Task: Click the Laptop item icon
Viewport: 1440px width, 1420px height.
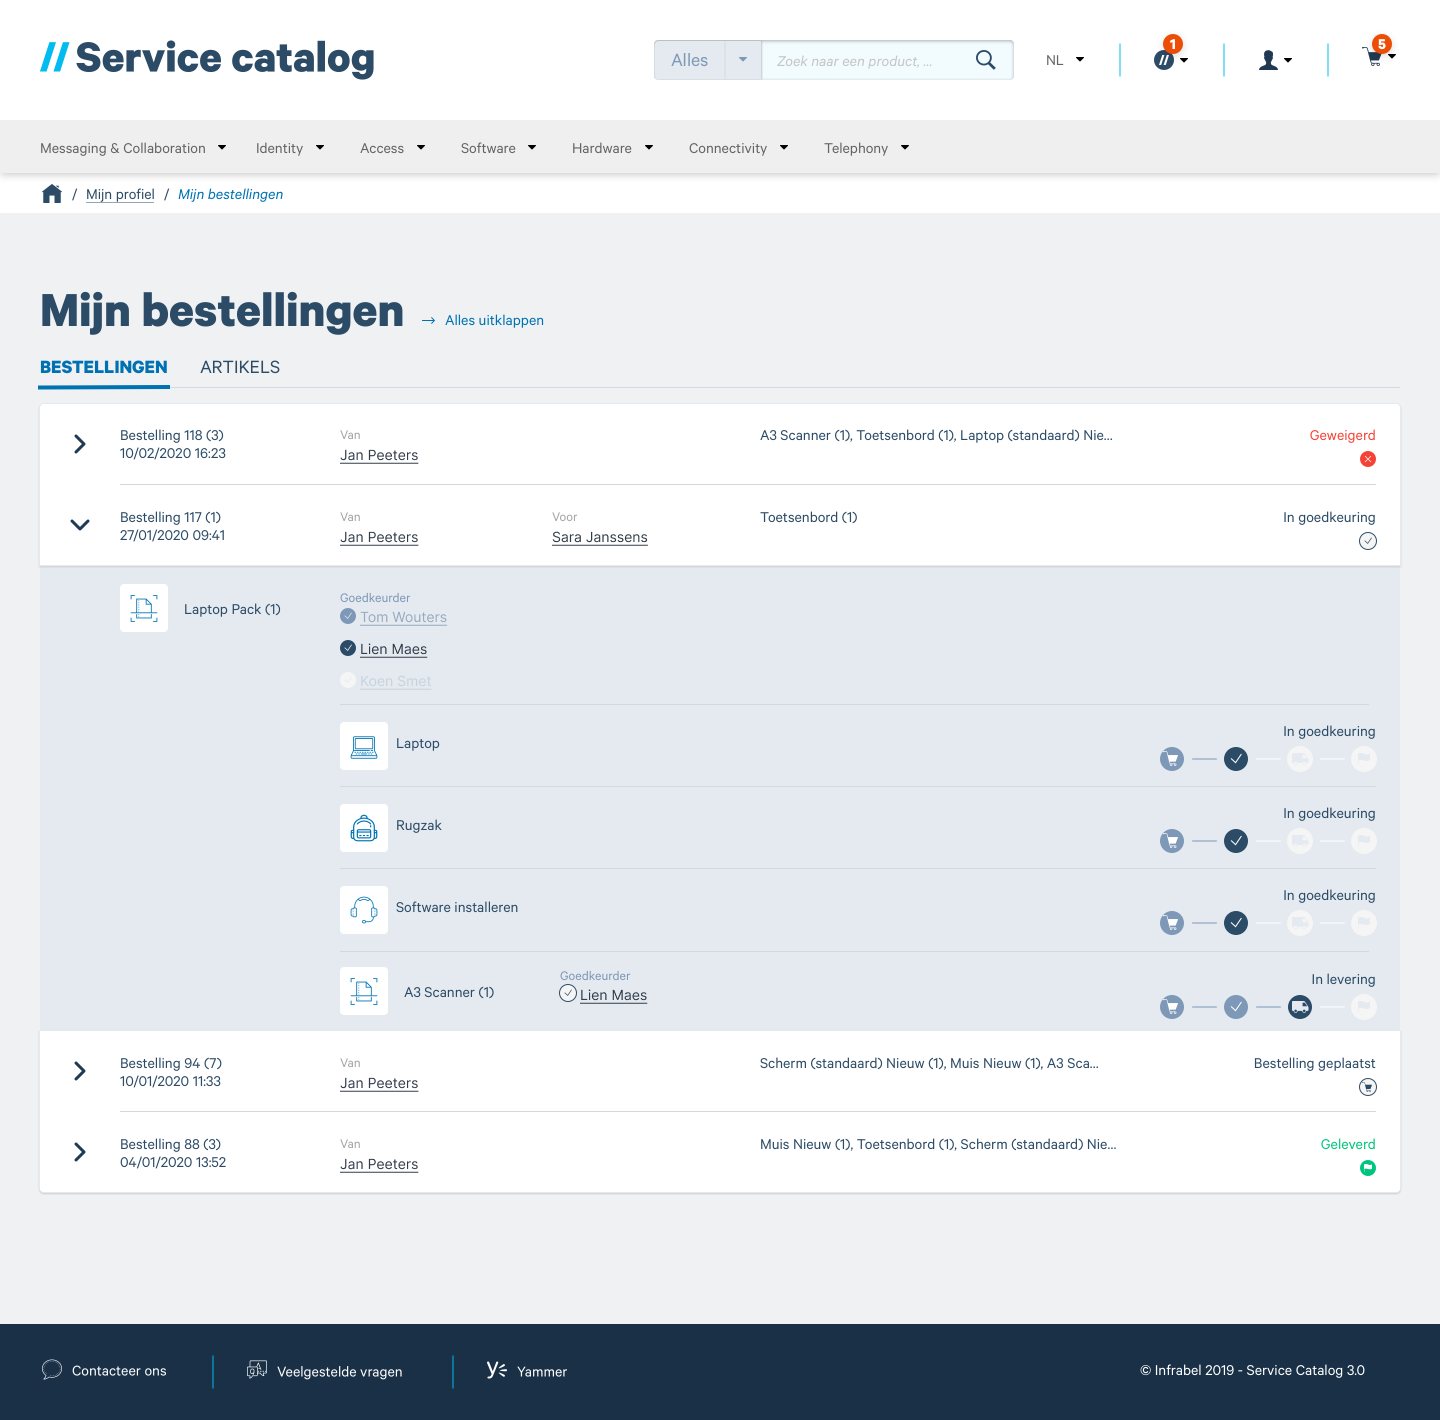Action: (364, 746)
